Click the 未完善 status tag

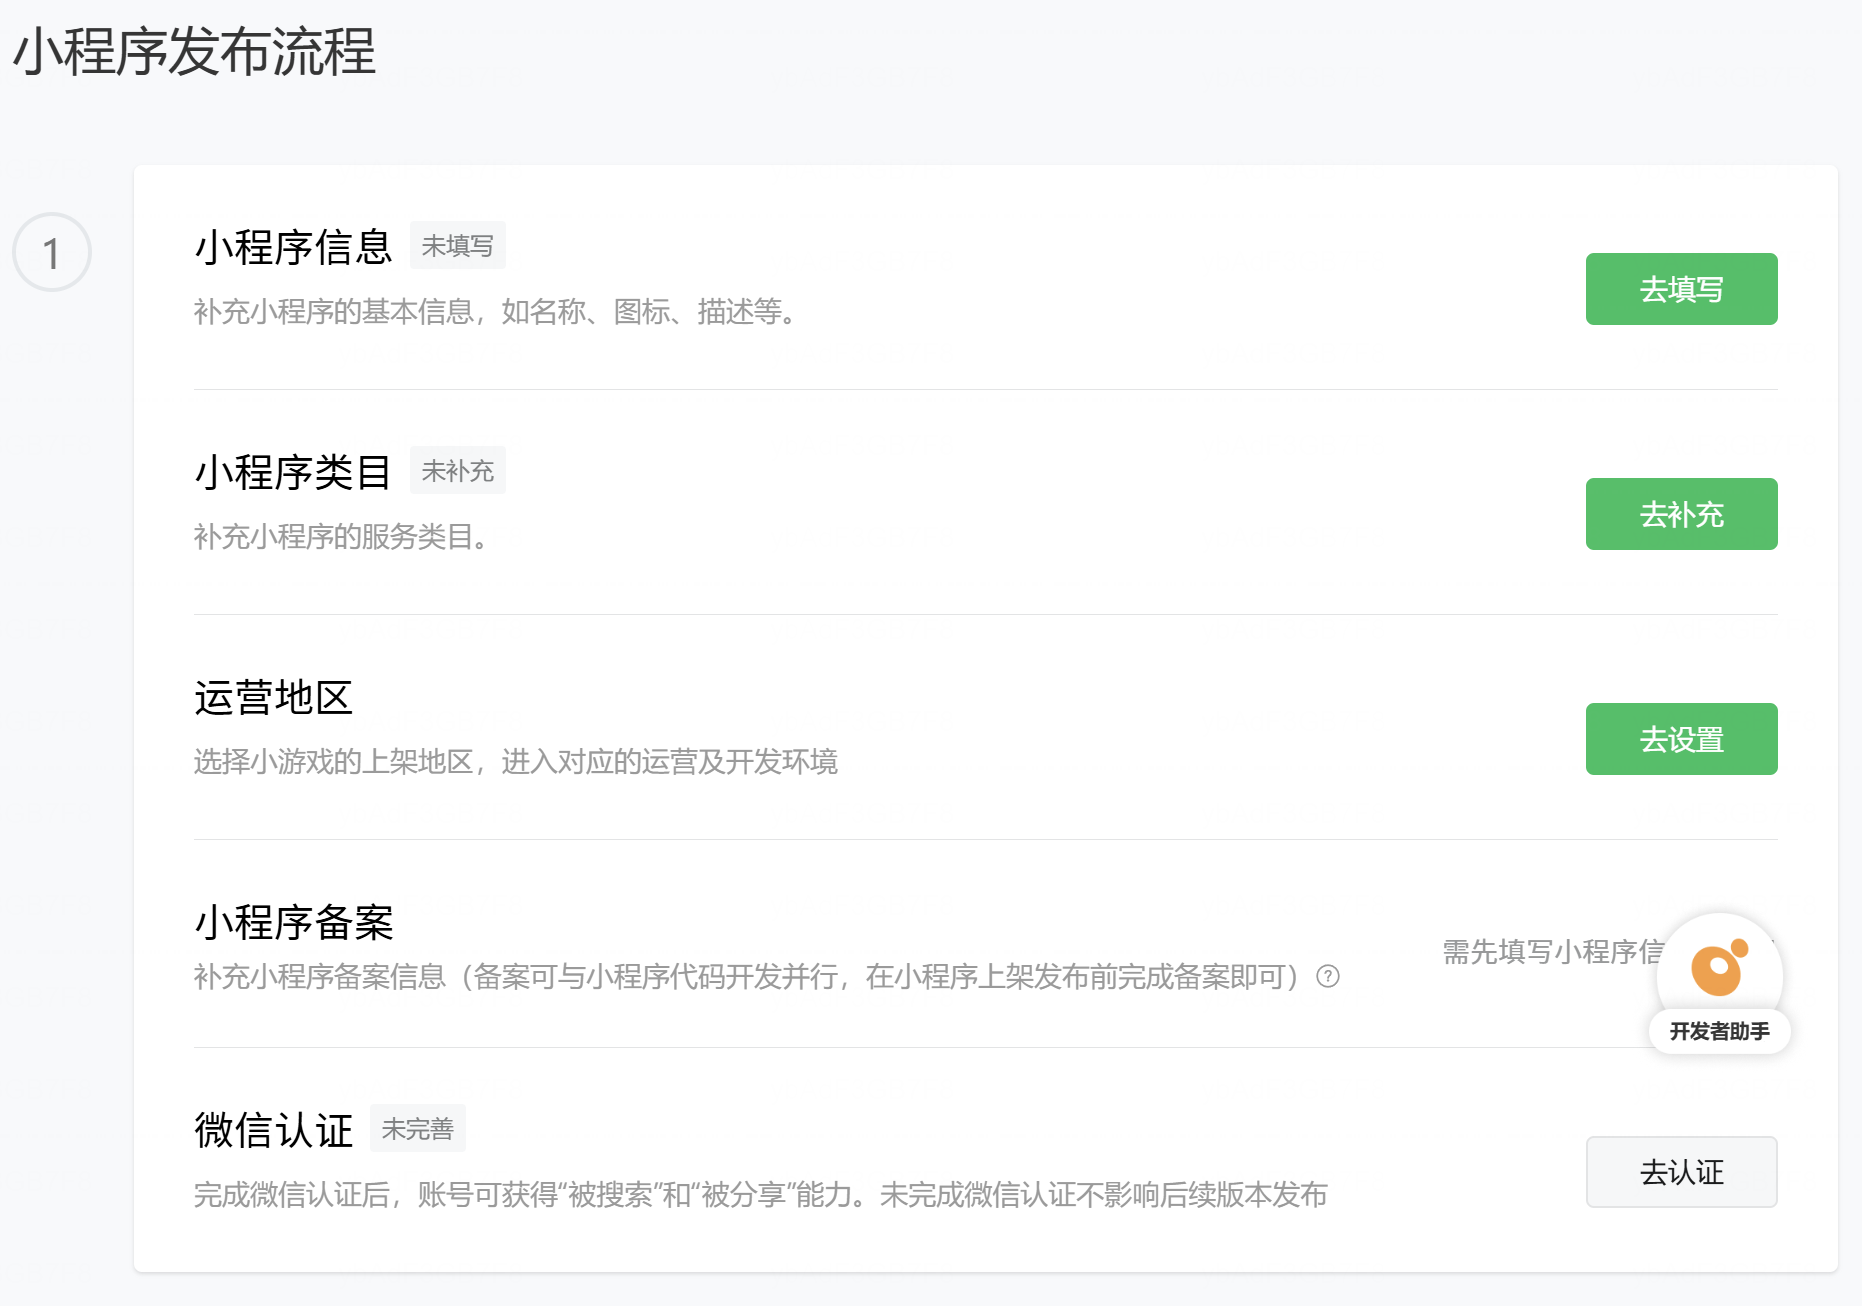pos(417,1128)
